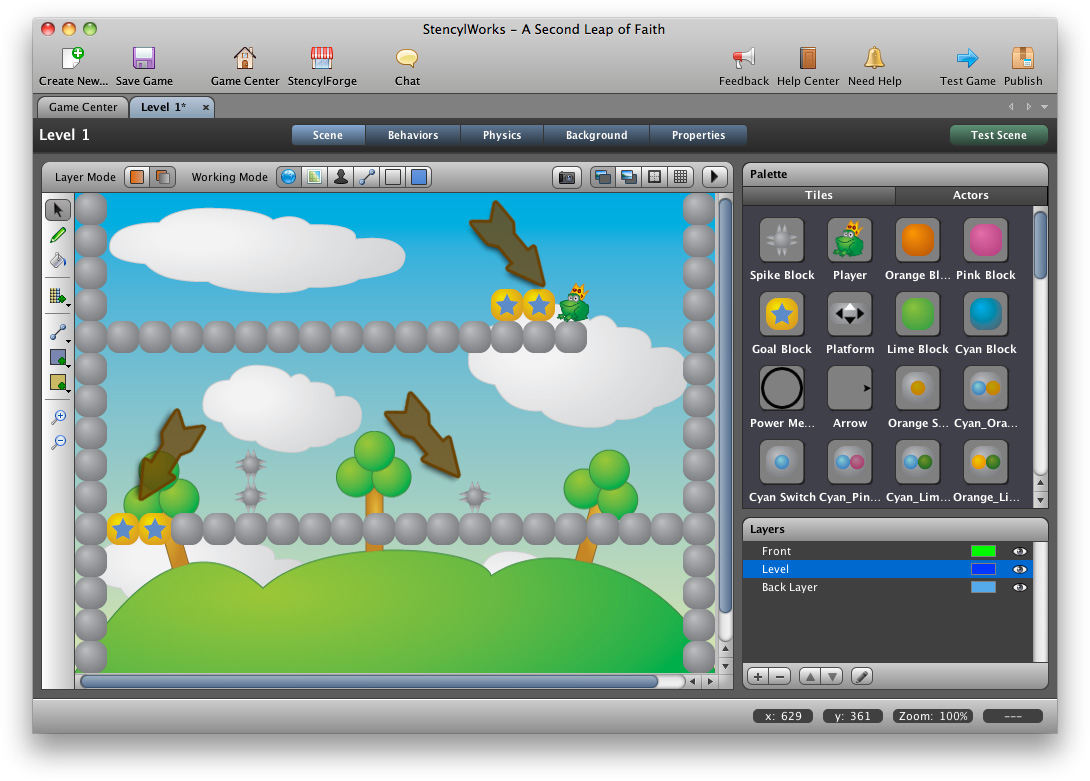Select the Fill bucket tool
Image resolution: width=1090 pixels, height=781 pixels.
coord(57,260)
